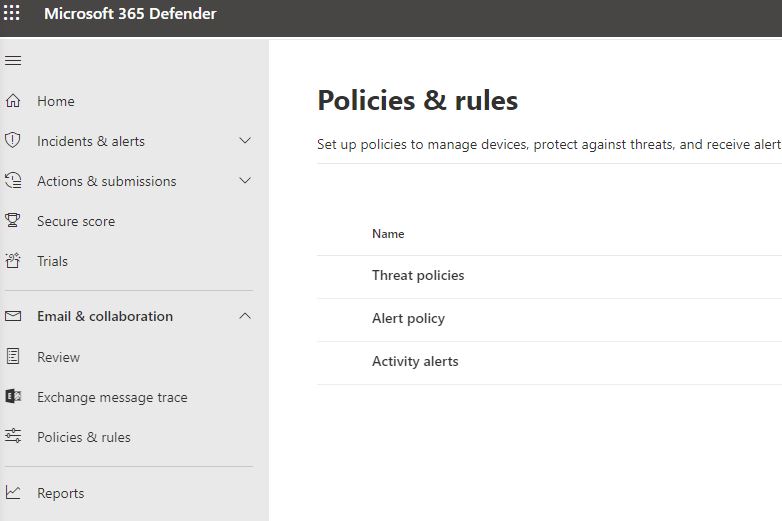782x521 pixels.
Task: Click the Microsoft 365 Defender title
Action: point(130,13)
